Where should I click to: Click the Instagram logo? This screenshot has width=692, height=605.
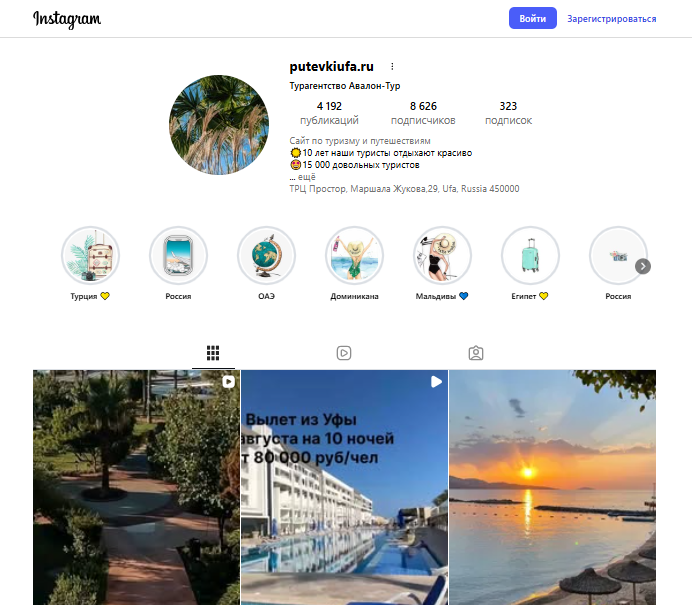pyautogui.click(x=67, y=19)
